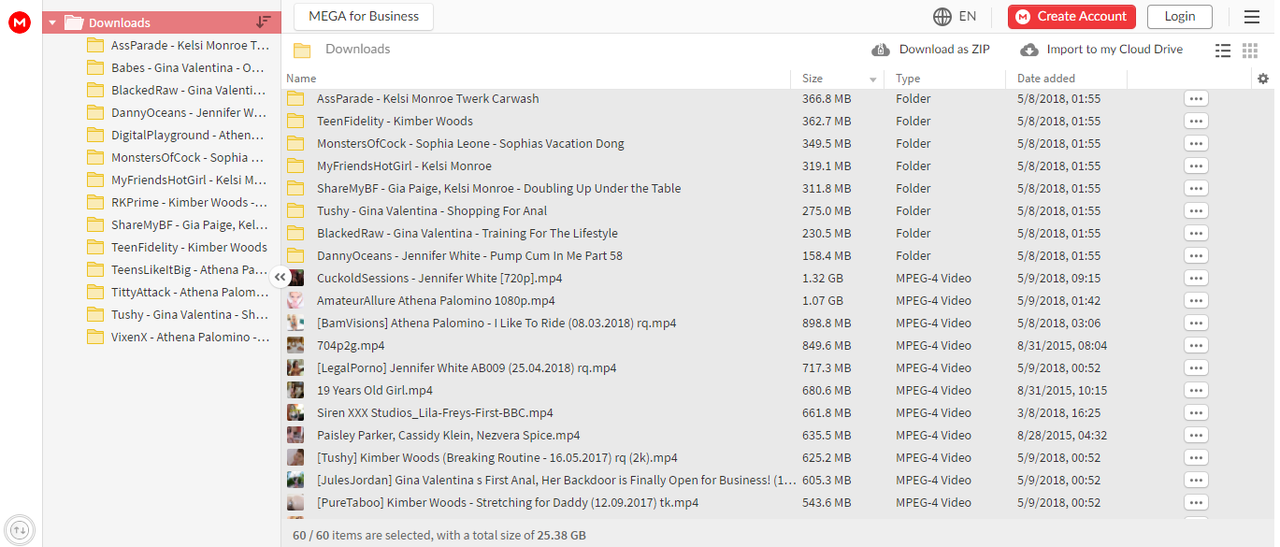Open options menu for the 543.6 MB video

(x=1196, y=503)
